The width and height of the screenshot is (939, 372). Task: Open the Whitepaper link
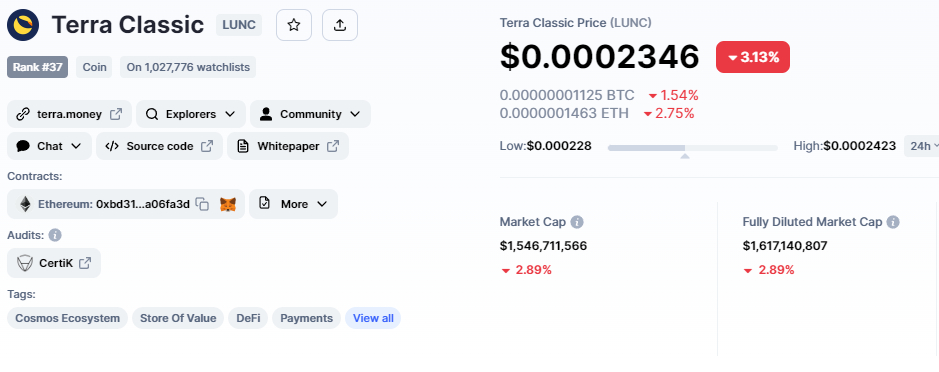[x=287, y=146]
